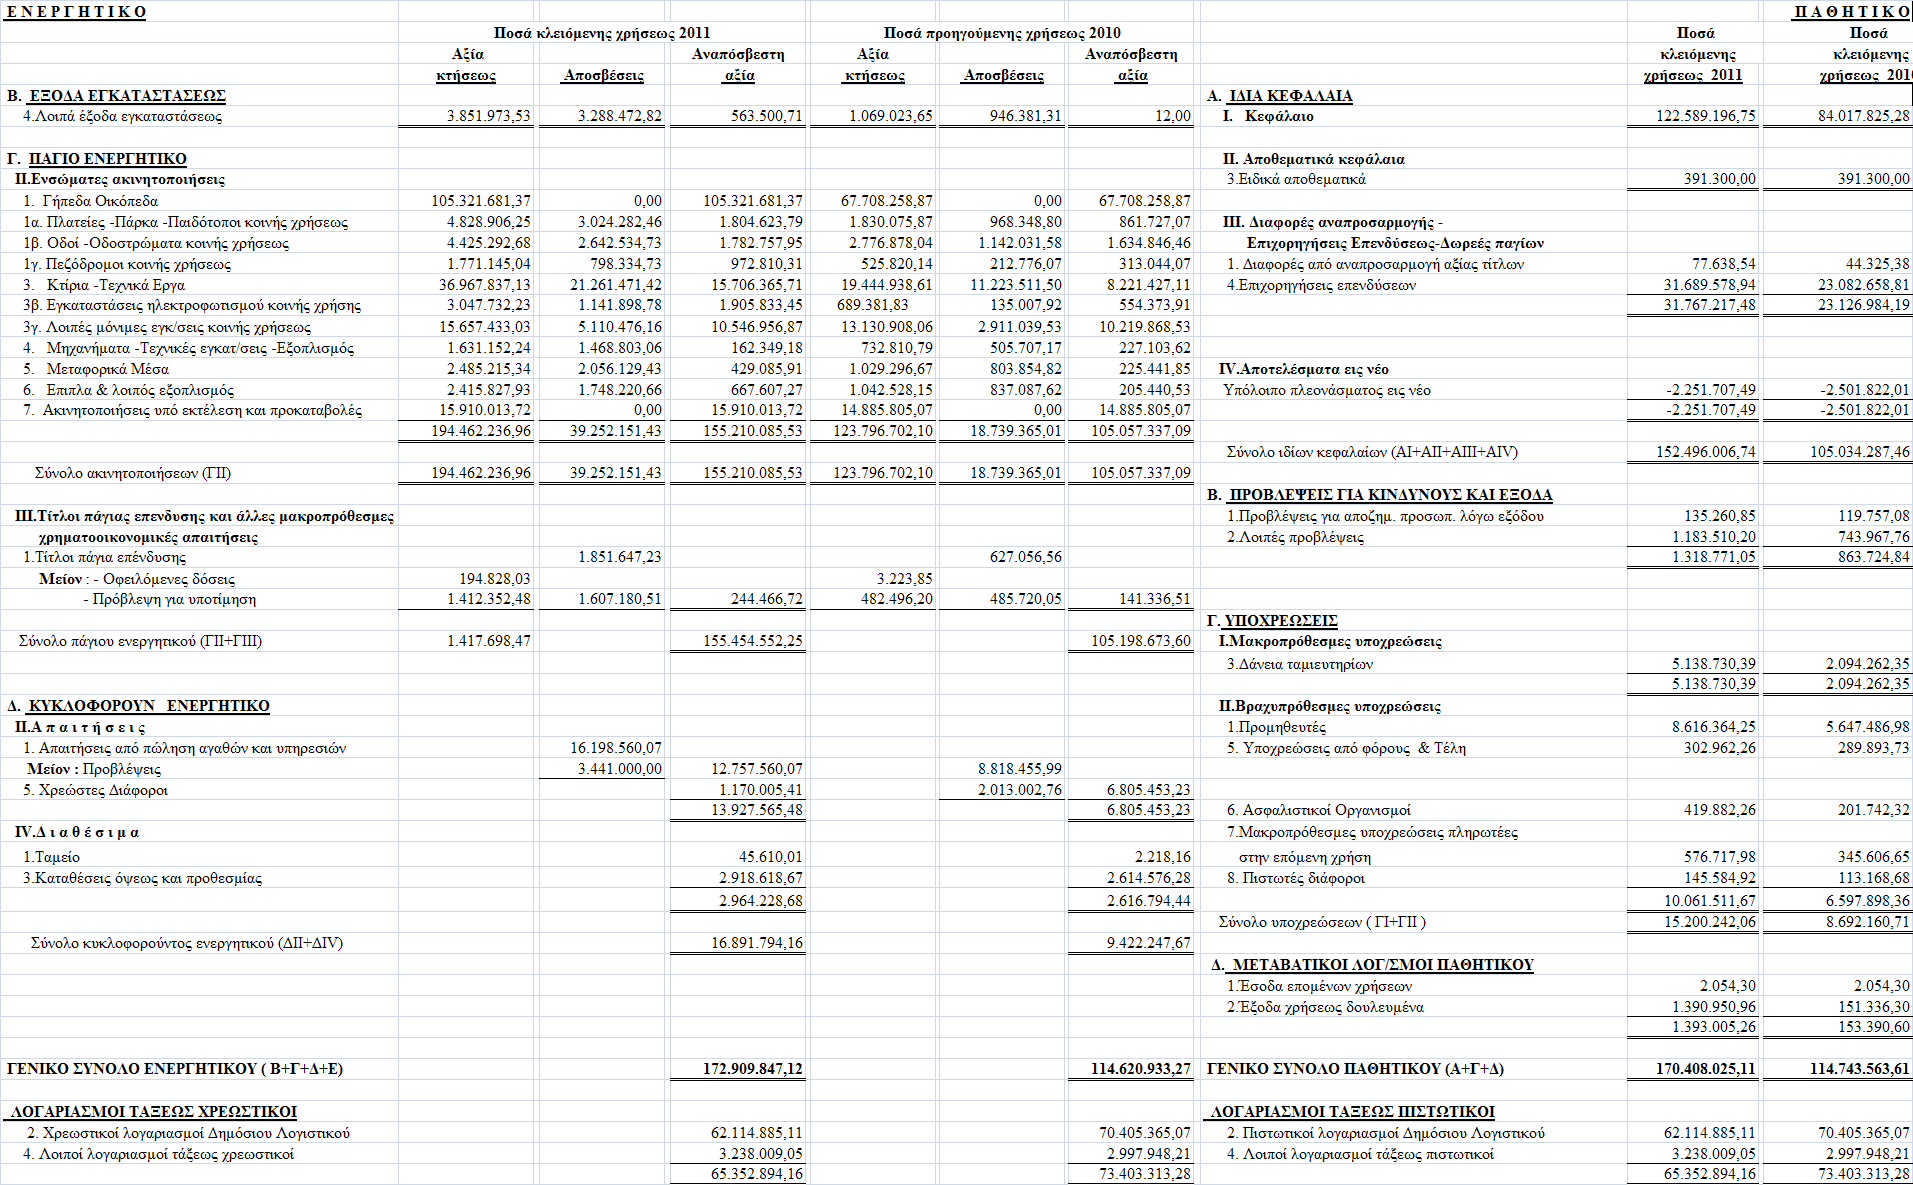Image resolution: width=1913 pixels, height=1185 pixels.
Task: Select row '3. Κτίρια -Τεχνικά Έργα'
Action: click(104, 285)
